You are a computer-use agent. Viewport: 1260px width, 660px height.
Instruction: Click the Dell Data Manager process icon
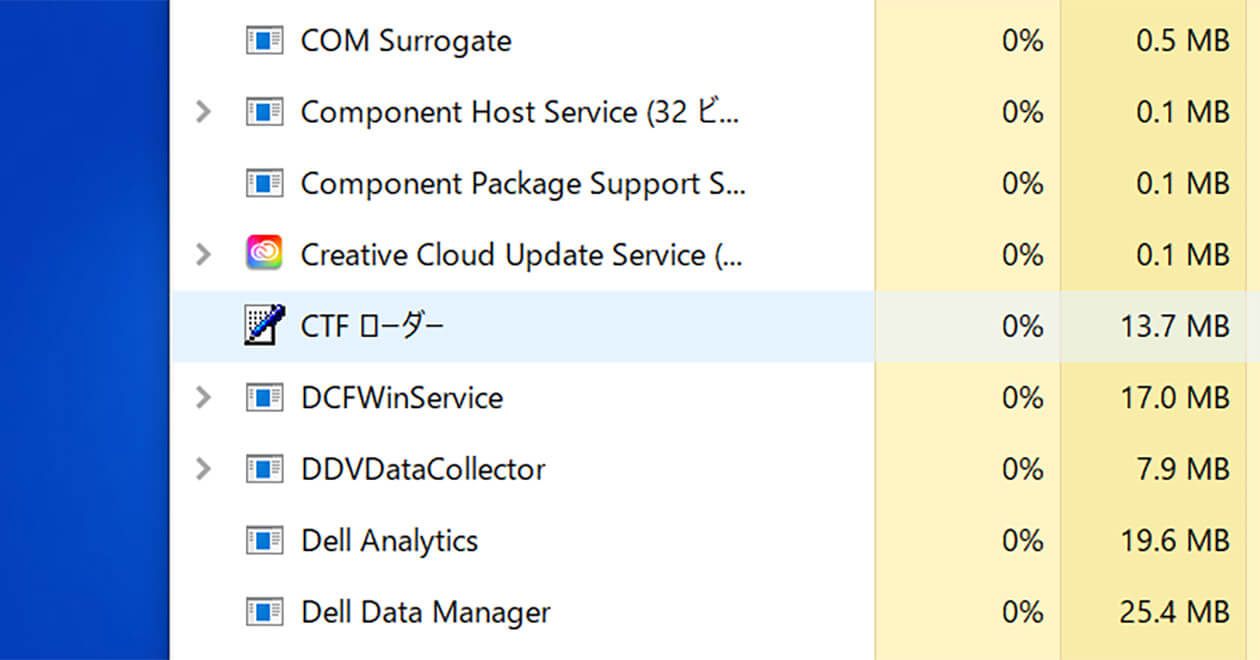click(x=264, y=611)
